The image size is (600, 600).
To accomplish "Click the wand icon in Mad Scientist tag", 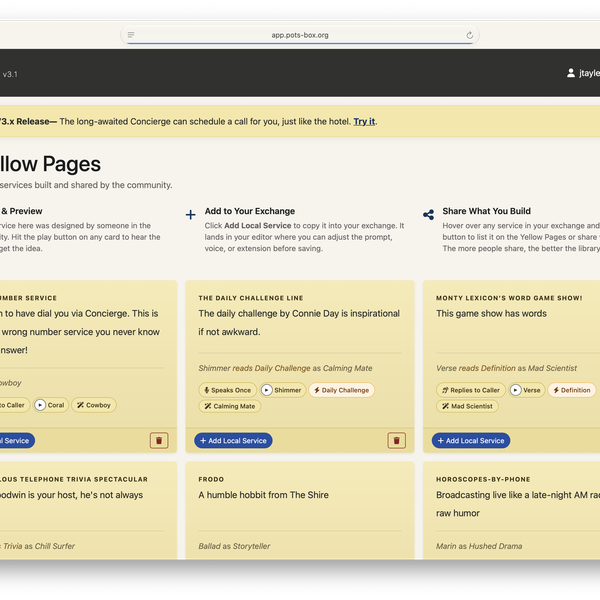I will (x=445, y=406).
